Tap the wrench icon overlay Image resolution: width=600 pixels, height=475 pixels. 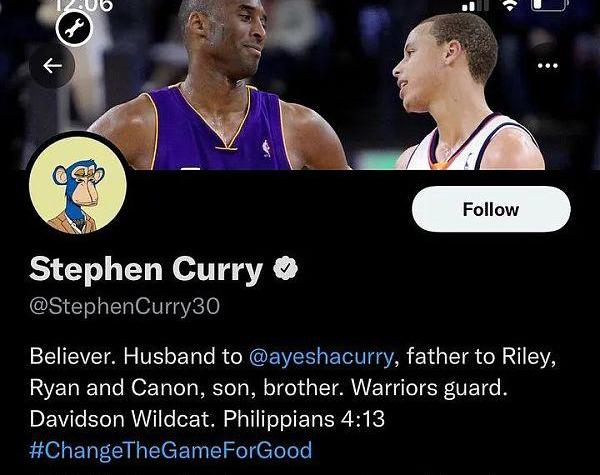coord(74,29)
